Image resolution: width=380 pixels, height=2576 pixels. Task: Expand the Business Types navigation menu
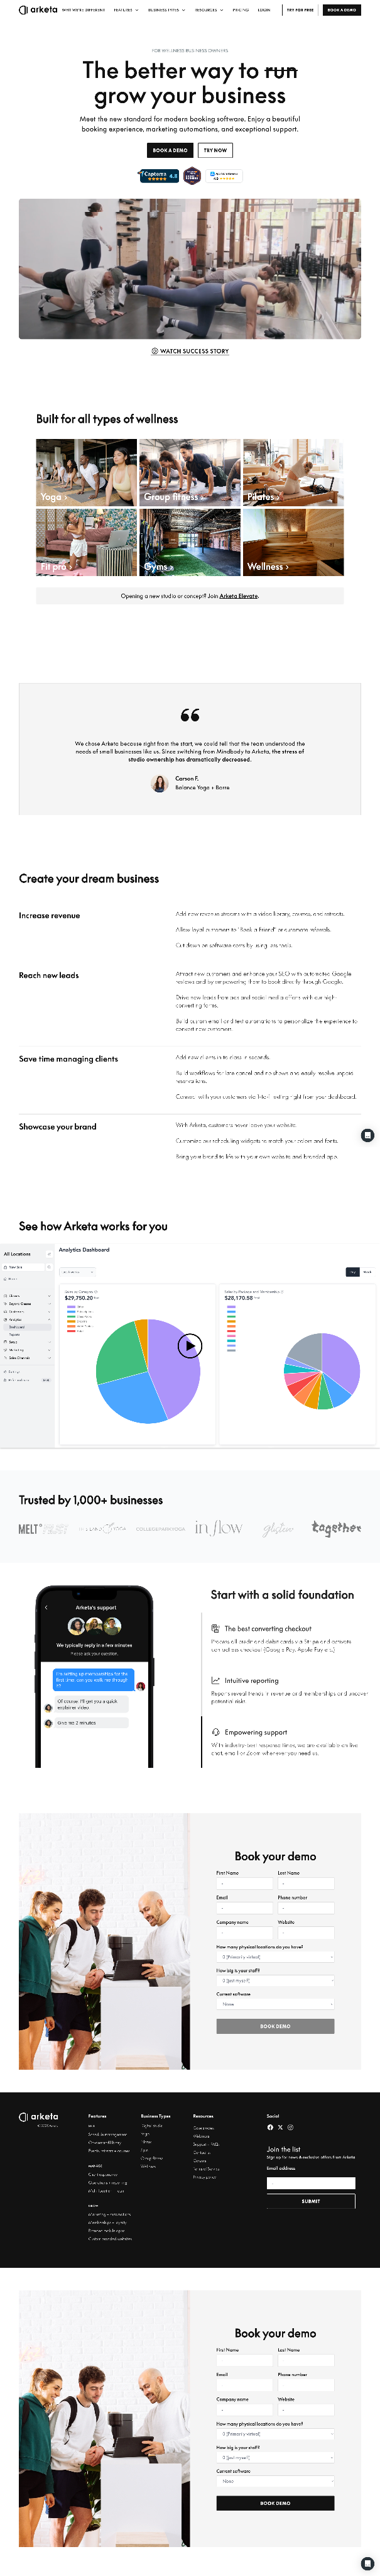(166, 10)
